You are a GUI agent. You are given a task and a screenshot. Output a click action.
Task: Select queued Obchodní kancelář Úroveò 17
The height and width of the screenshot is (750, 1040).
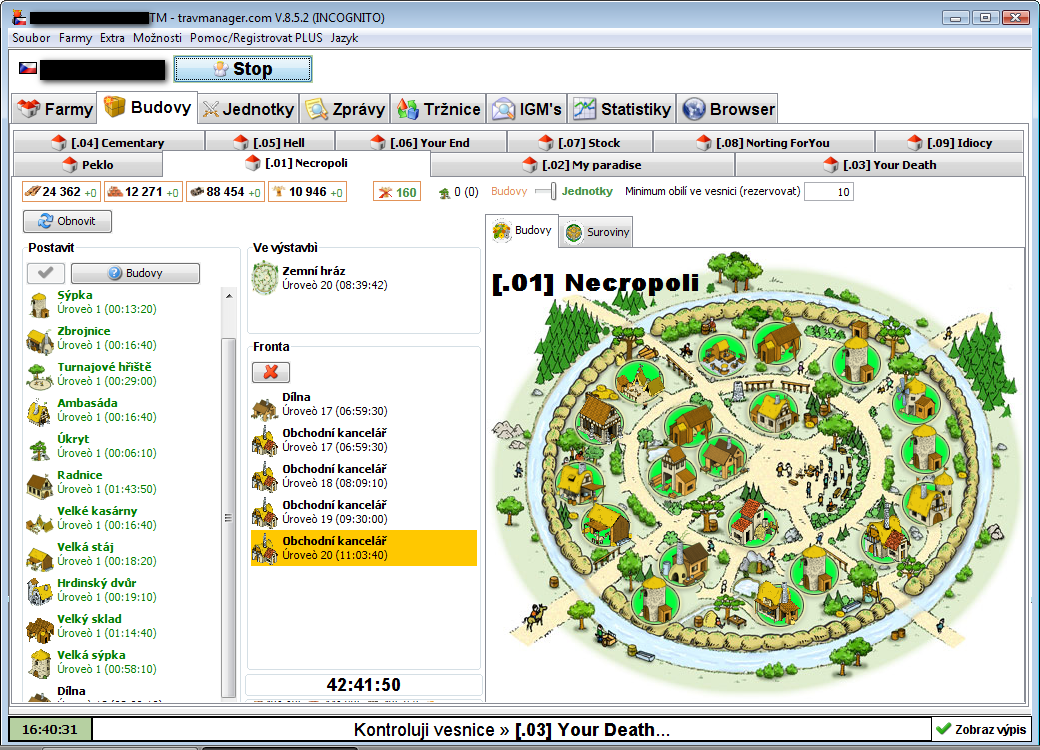[x=363, y=440]
